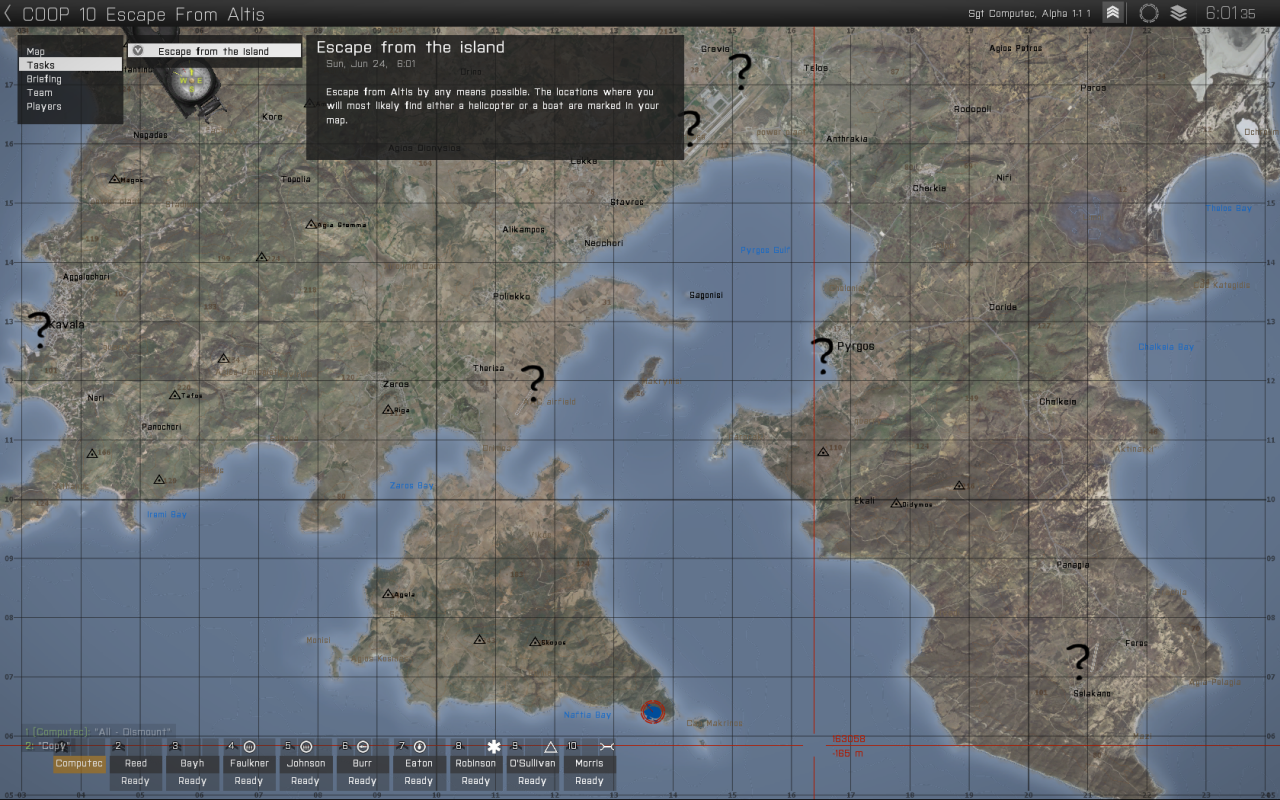Image resolution: width=1280 pixels, height=800 pixels.
Task: Click the Pyrgos town label
Action: click(856, 346)
